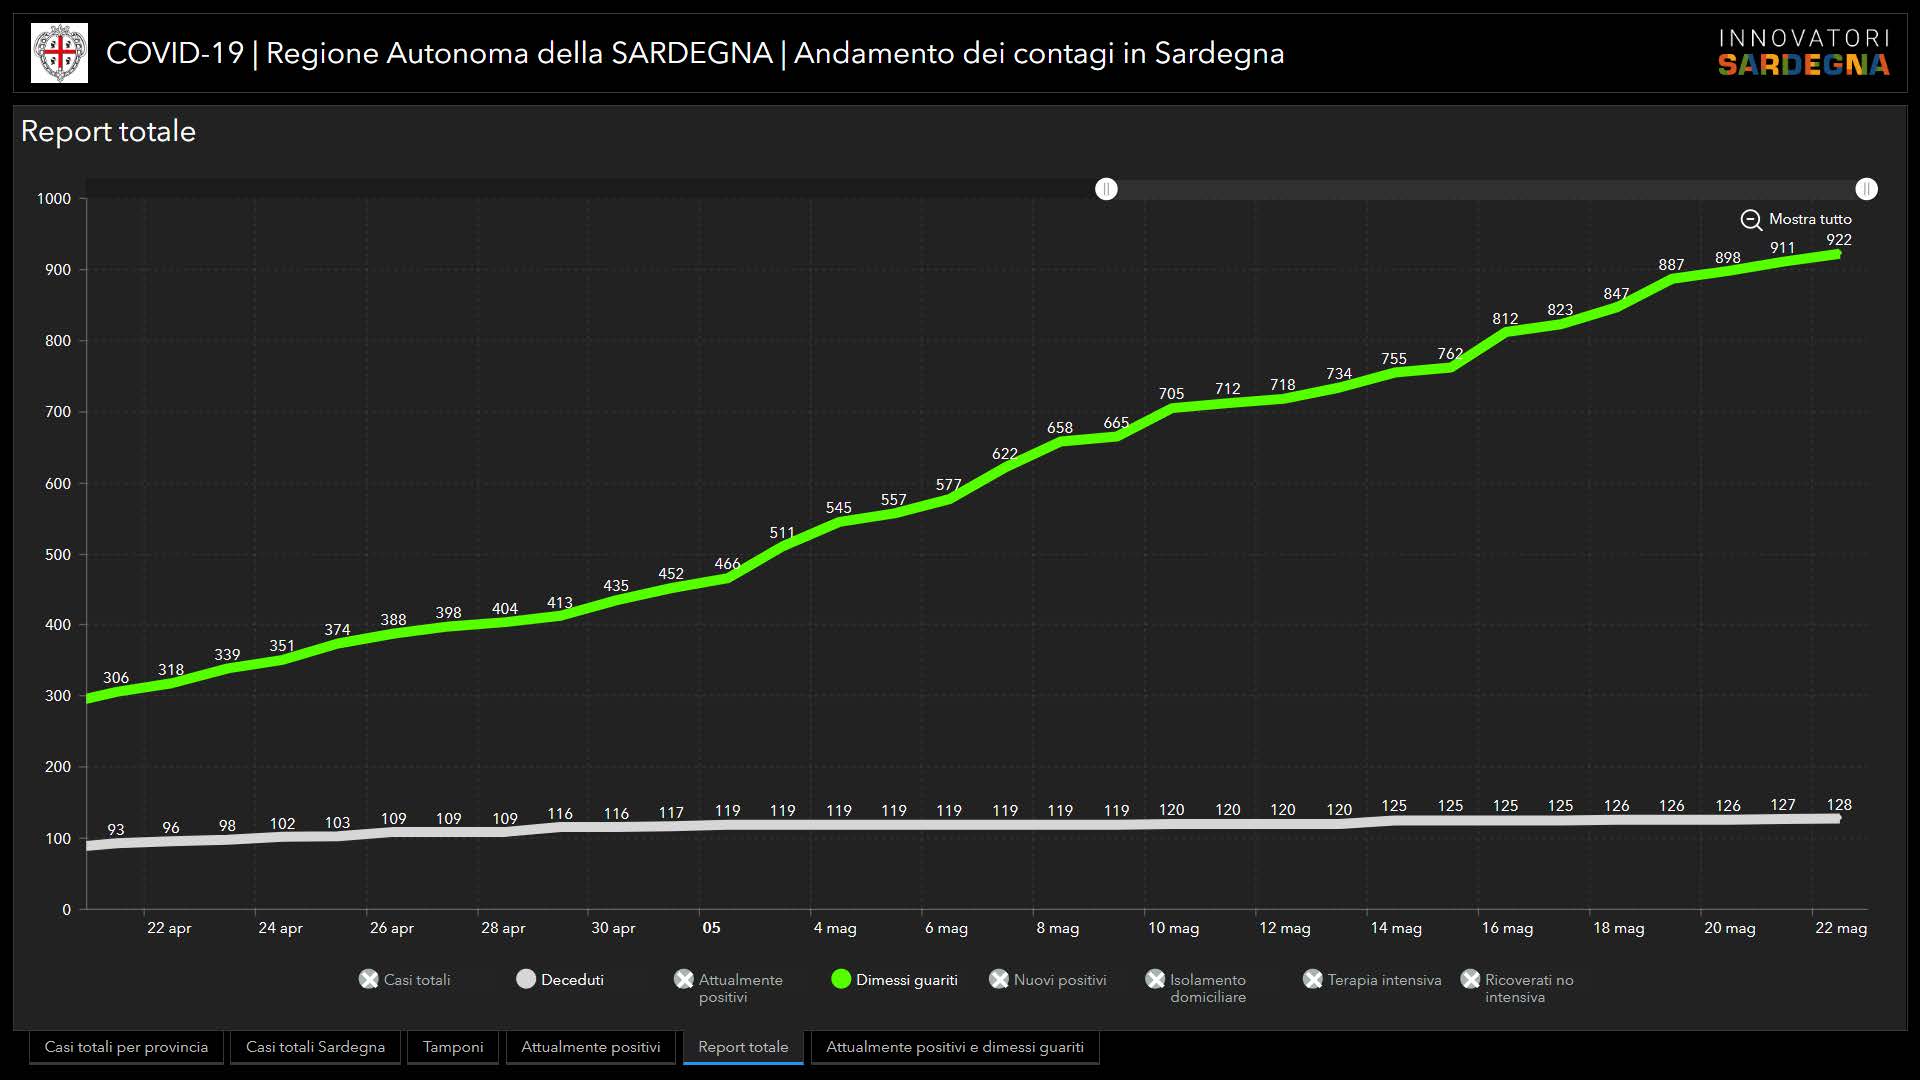Viewport: 1920px width, 1080px height.
Task: Open Attualmente positivi e dimessi guariti tab
Action: click(954, 1047)
